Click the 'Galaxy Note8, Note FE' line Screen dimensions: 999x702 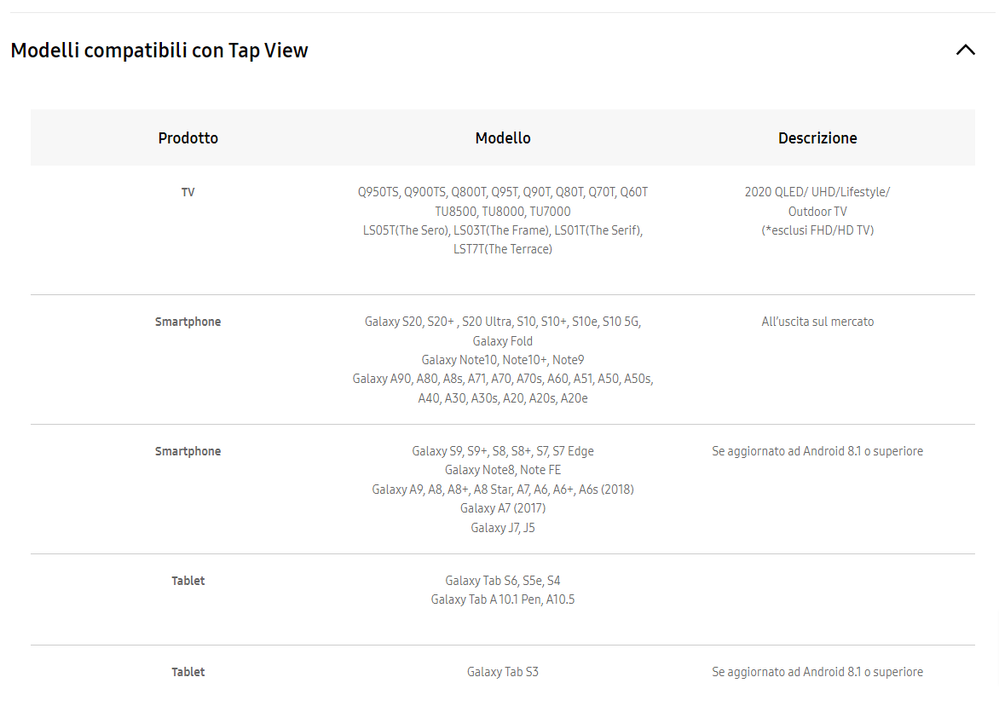click(x=503, y=470)
